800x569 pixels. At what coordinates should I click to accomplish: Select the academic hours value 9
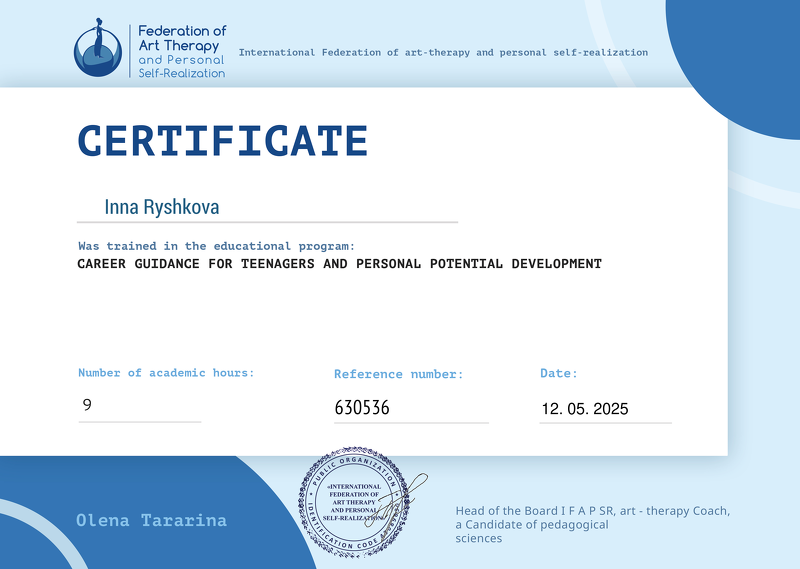pos(87,406)
